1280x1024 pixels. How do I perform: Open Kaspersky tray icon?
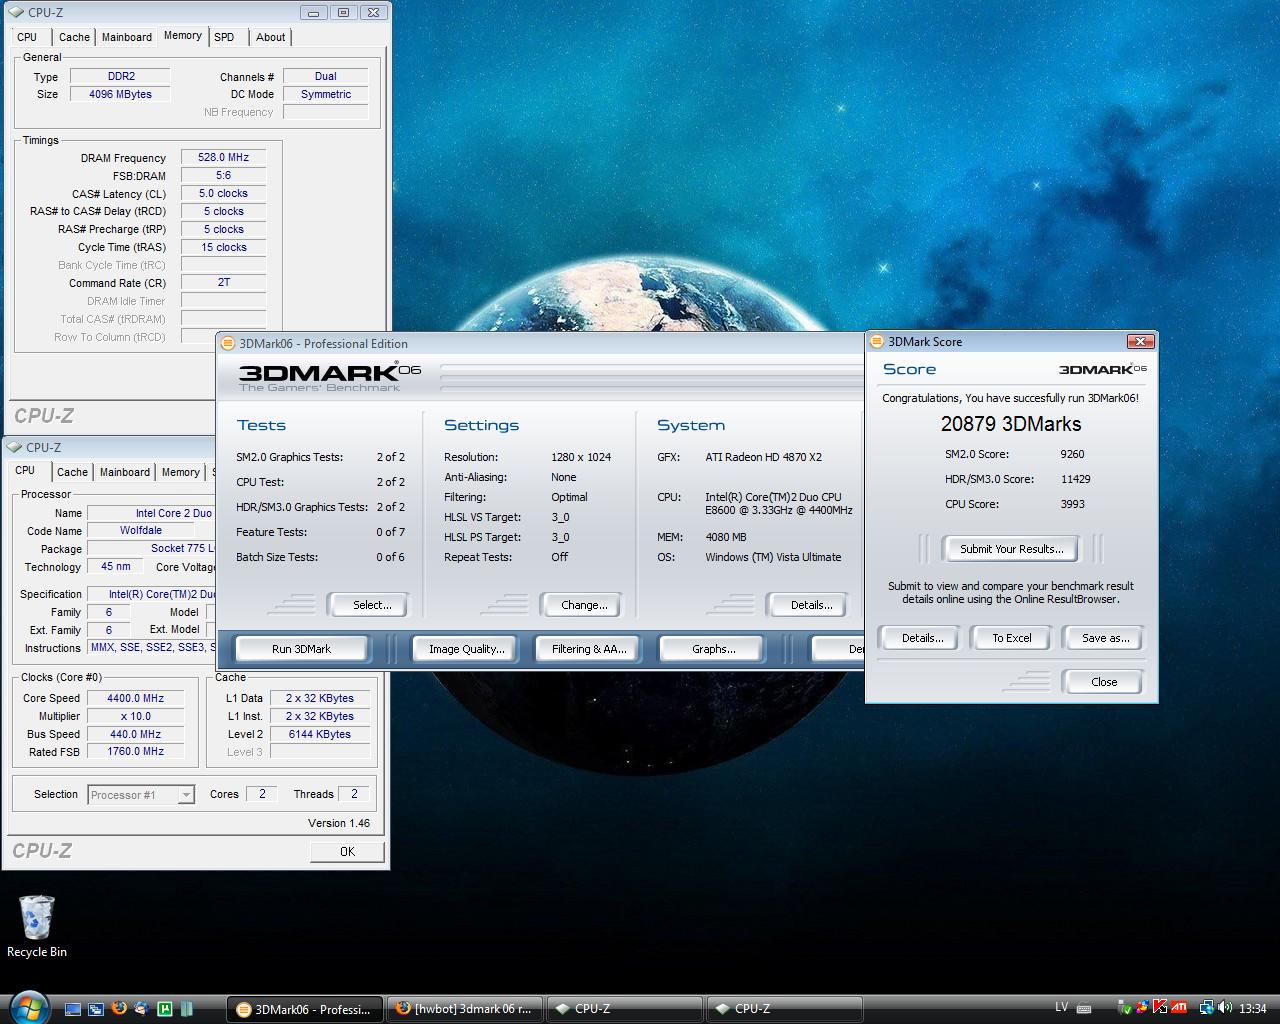[x=1160, y=1008]
